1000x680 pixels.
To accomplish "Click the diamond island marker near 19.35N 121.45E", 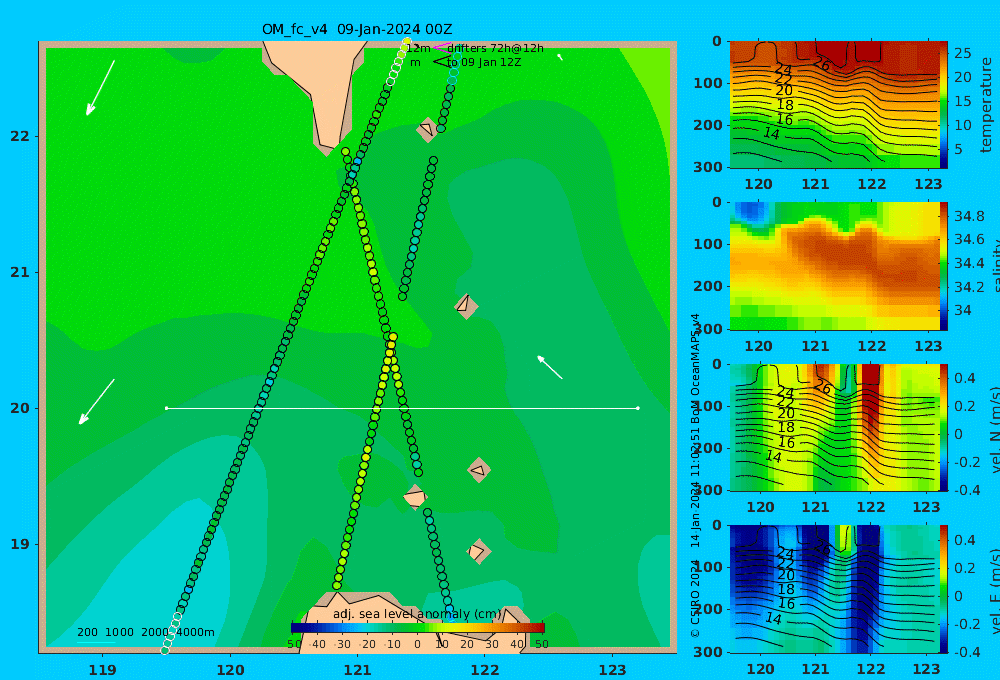I will coord(415,497).
